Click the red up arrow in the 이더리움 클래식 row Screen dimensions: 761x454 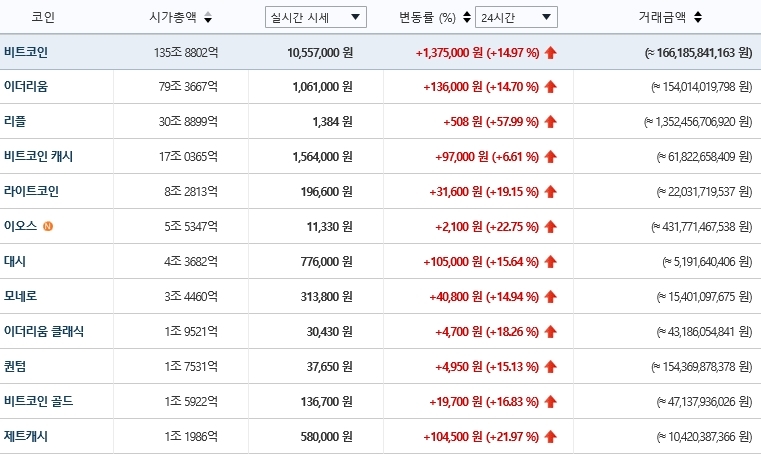click(550, 332)
